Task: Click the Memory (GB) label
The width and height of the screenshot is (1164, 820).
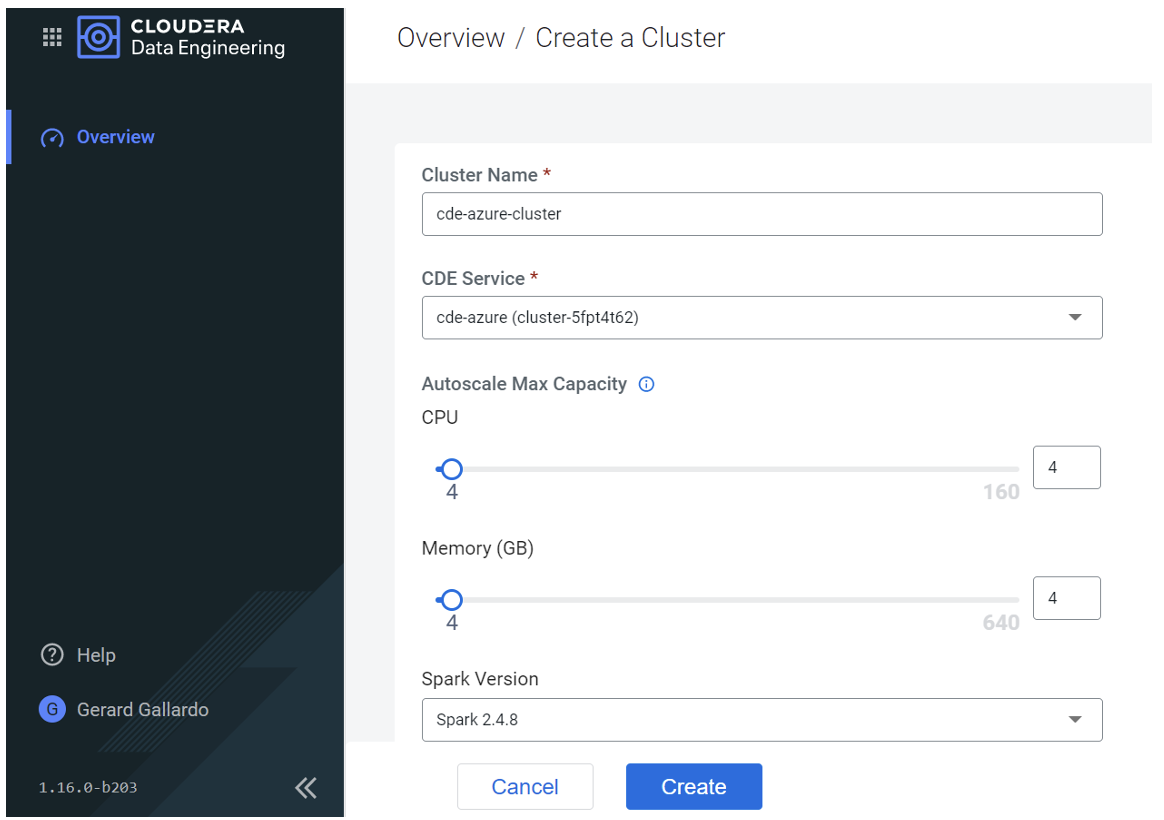Action: (477, 548)
